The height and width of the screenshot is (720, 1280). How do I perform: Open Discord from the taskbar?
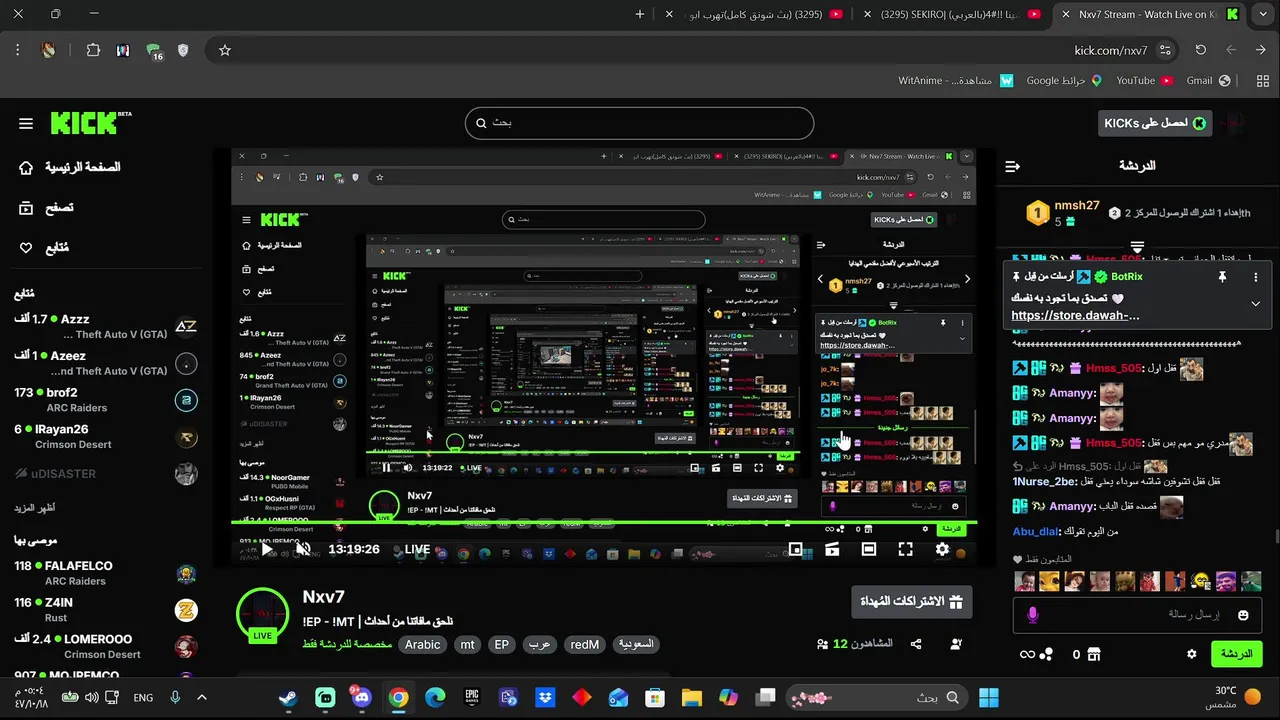(x=362, y=698)
